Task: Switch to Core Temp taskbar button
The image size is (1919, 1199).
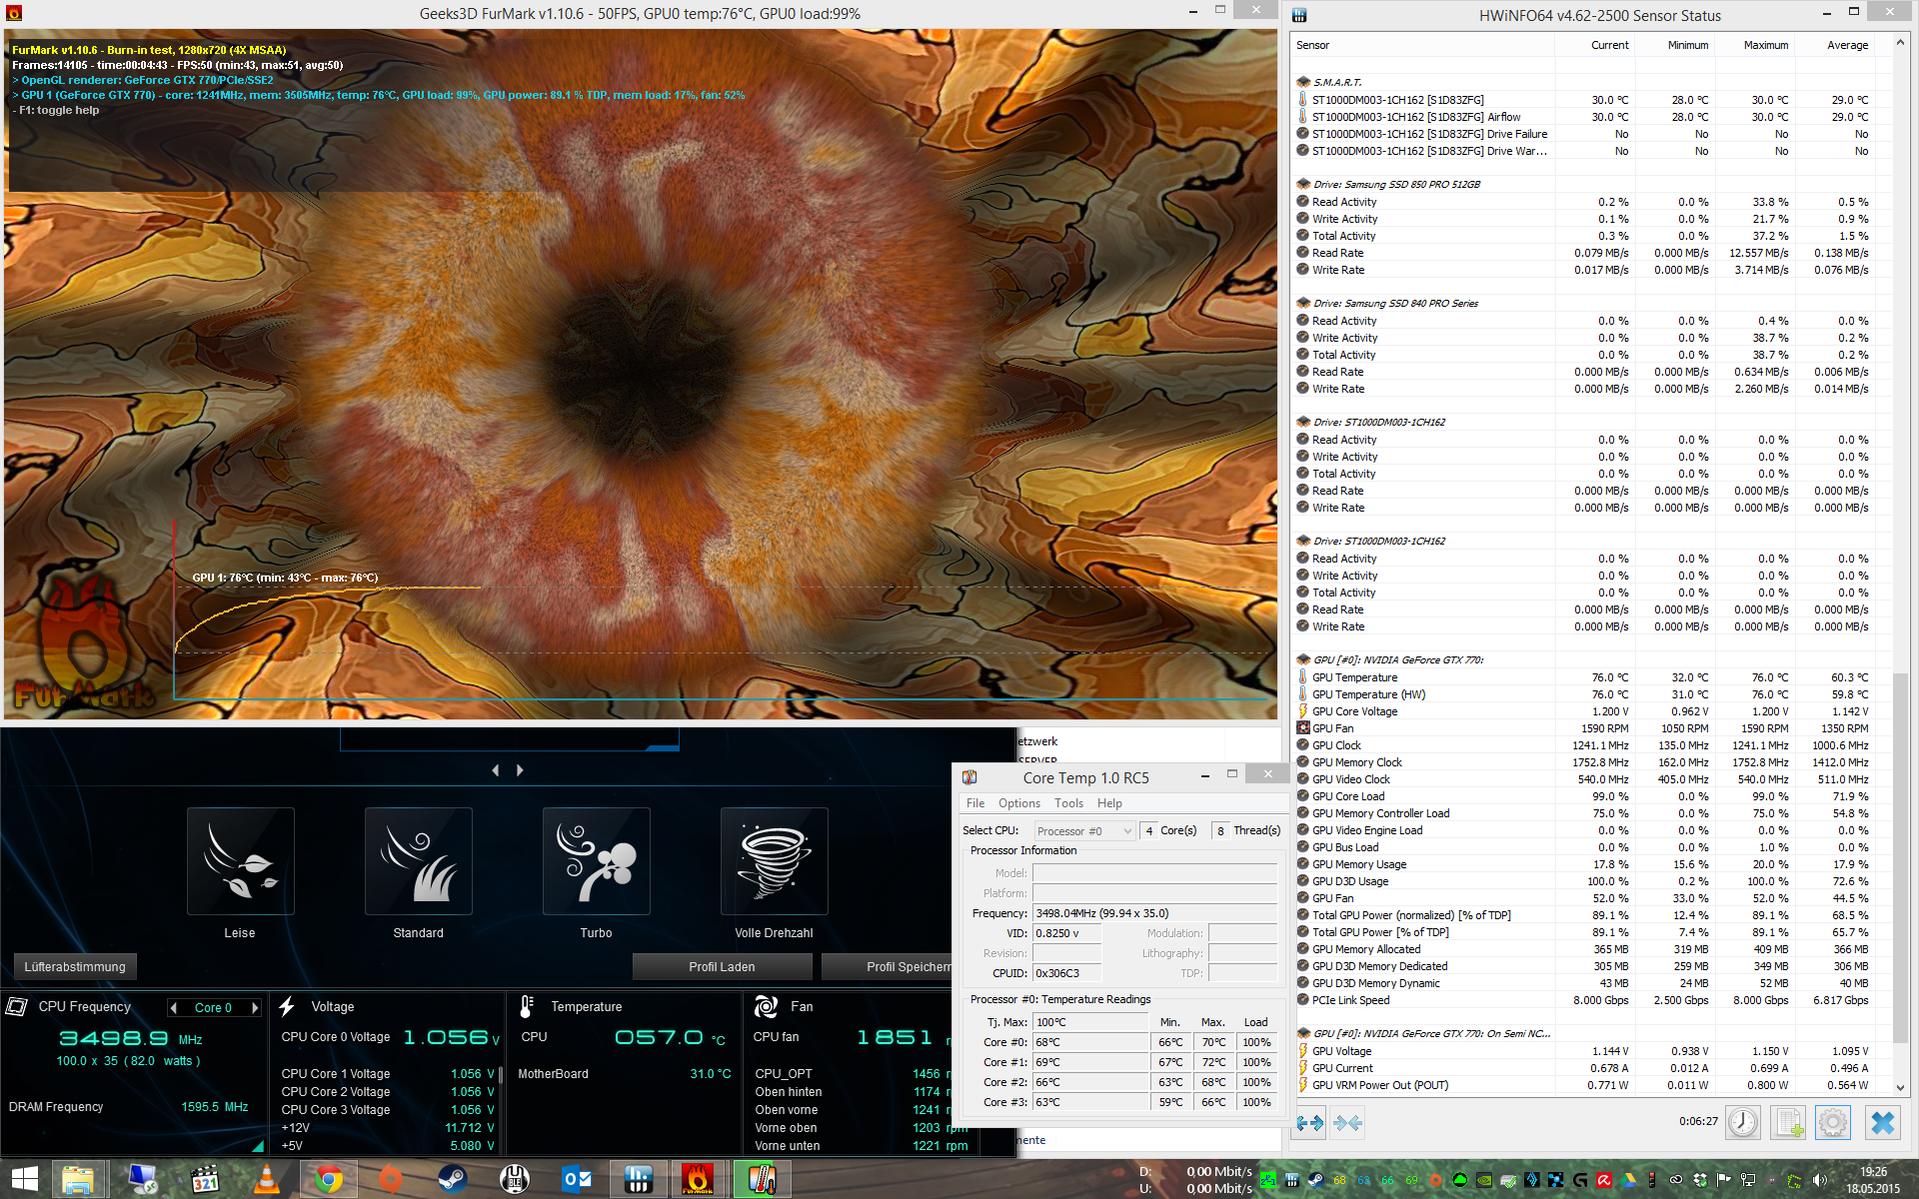Action: 761,1180
